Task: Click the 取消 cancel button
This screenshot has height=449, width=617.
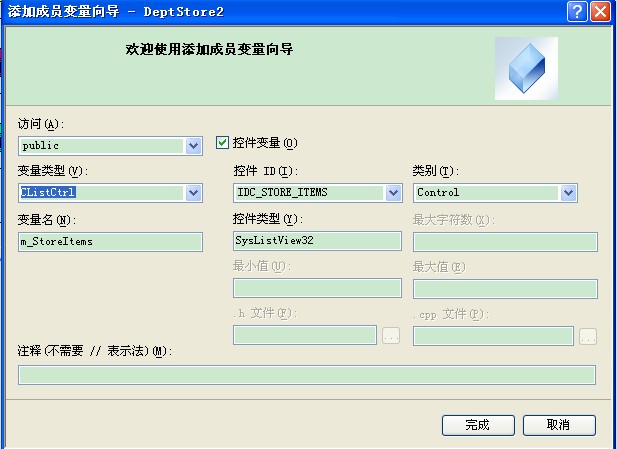Action: tap(559, 425)
